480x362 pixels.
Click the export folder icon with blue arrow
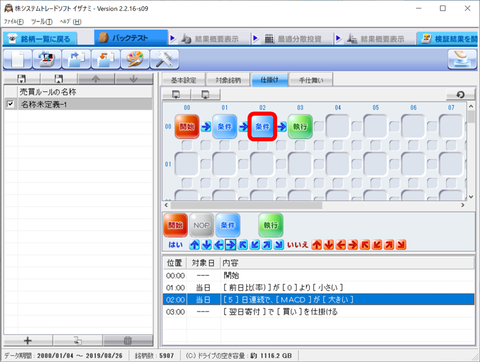[76, 59]
